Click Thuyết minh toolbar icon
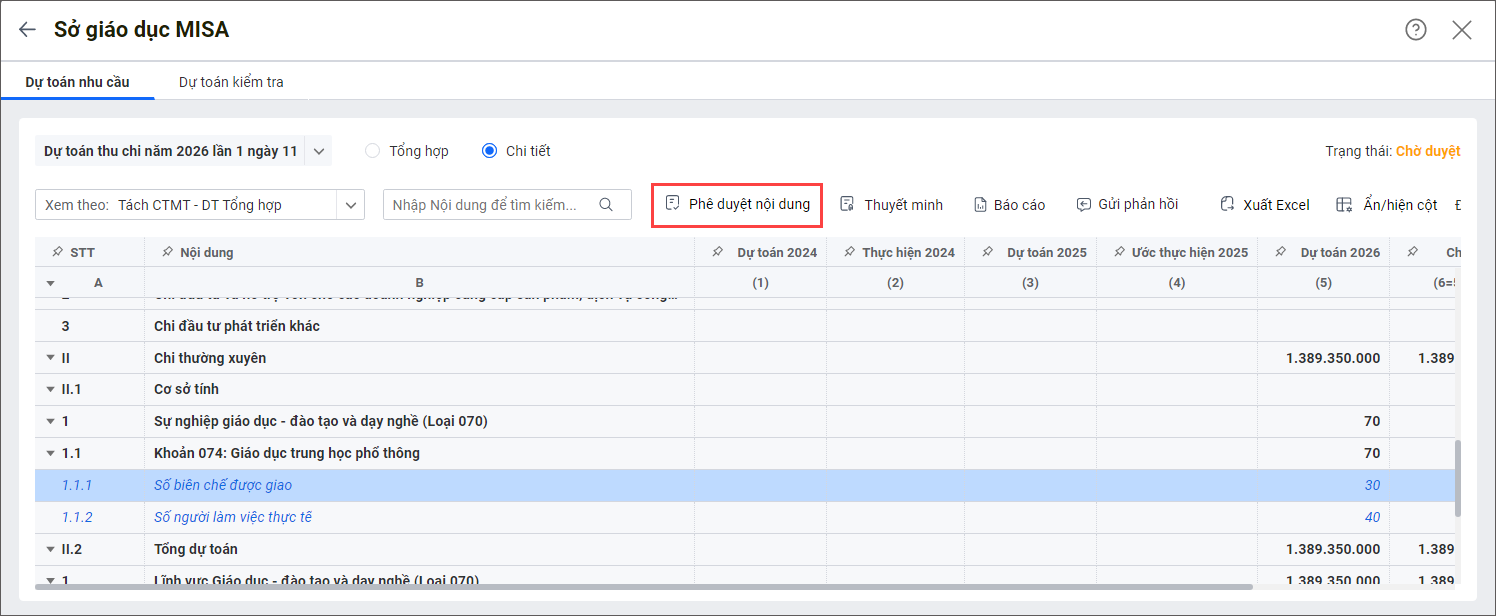 point(847,204)
